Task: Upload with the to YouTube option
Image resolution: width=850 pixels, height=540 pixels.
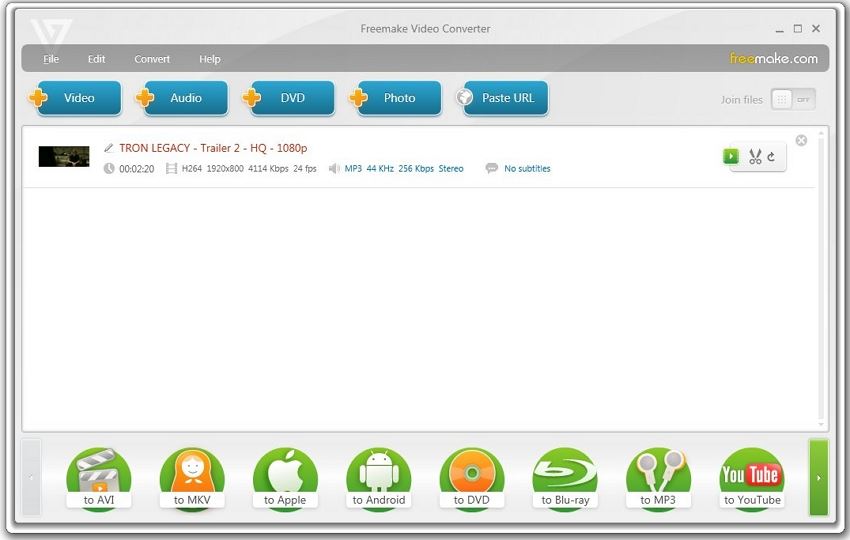Action: (x=752, y=478)
